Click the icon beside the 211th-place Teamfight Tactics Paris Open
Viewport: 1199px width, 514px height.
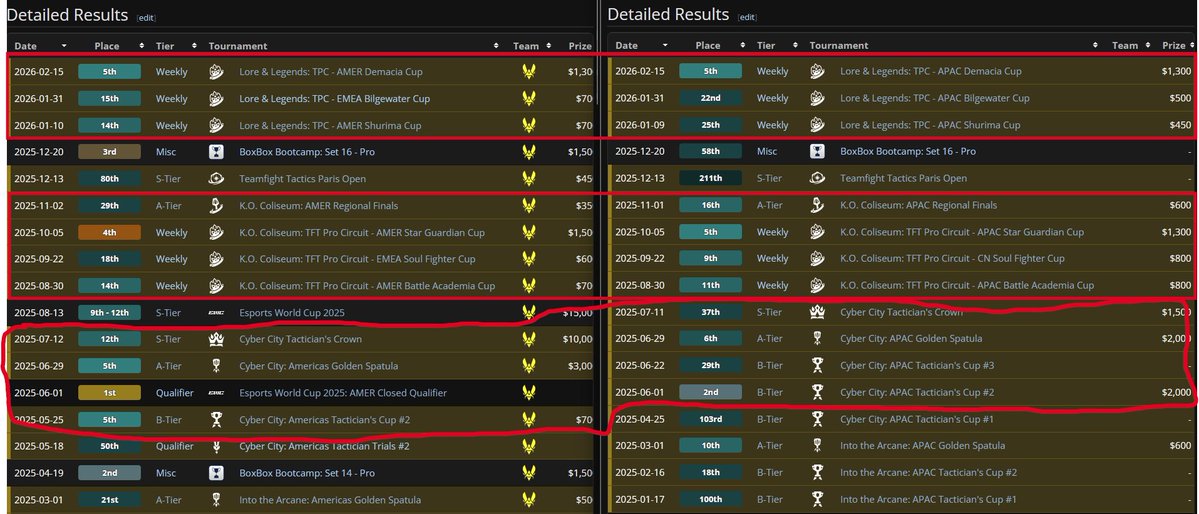tap(817, 178)
